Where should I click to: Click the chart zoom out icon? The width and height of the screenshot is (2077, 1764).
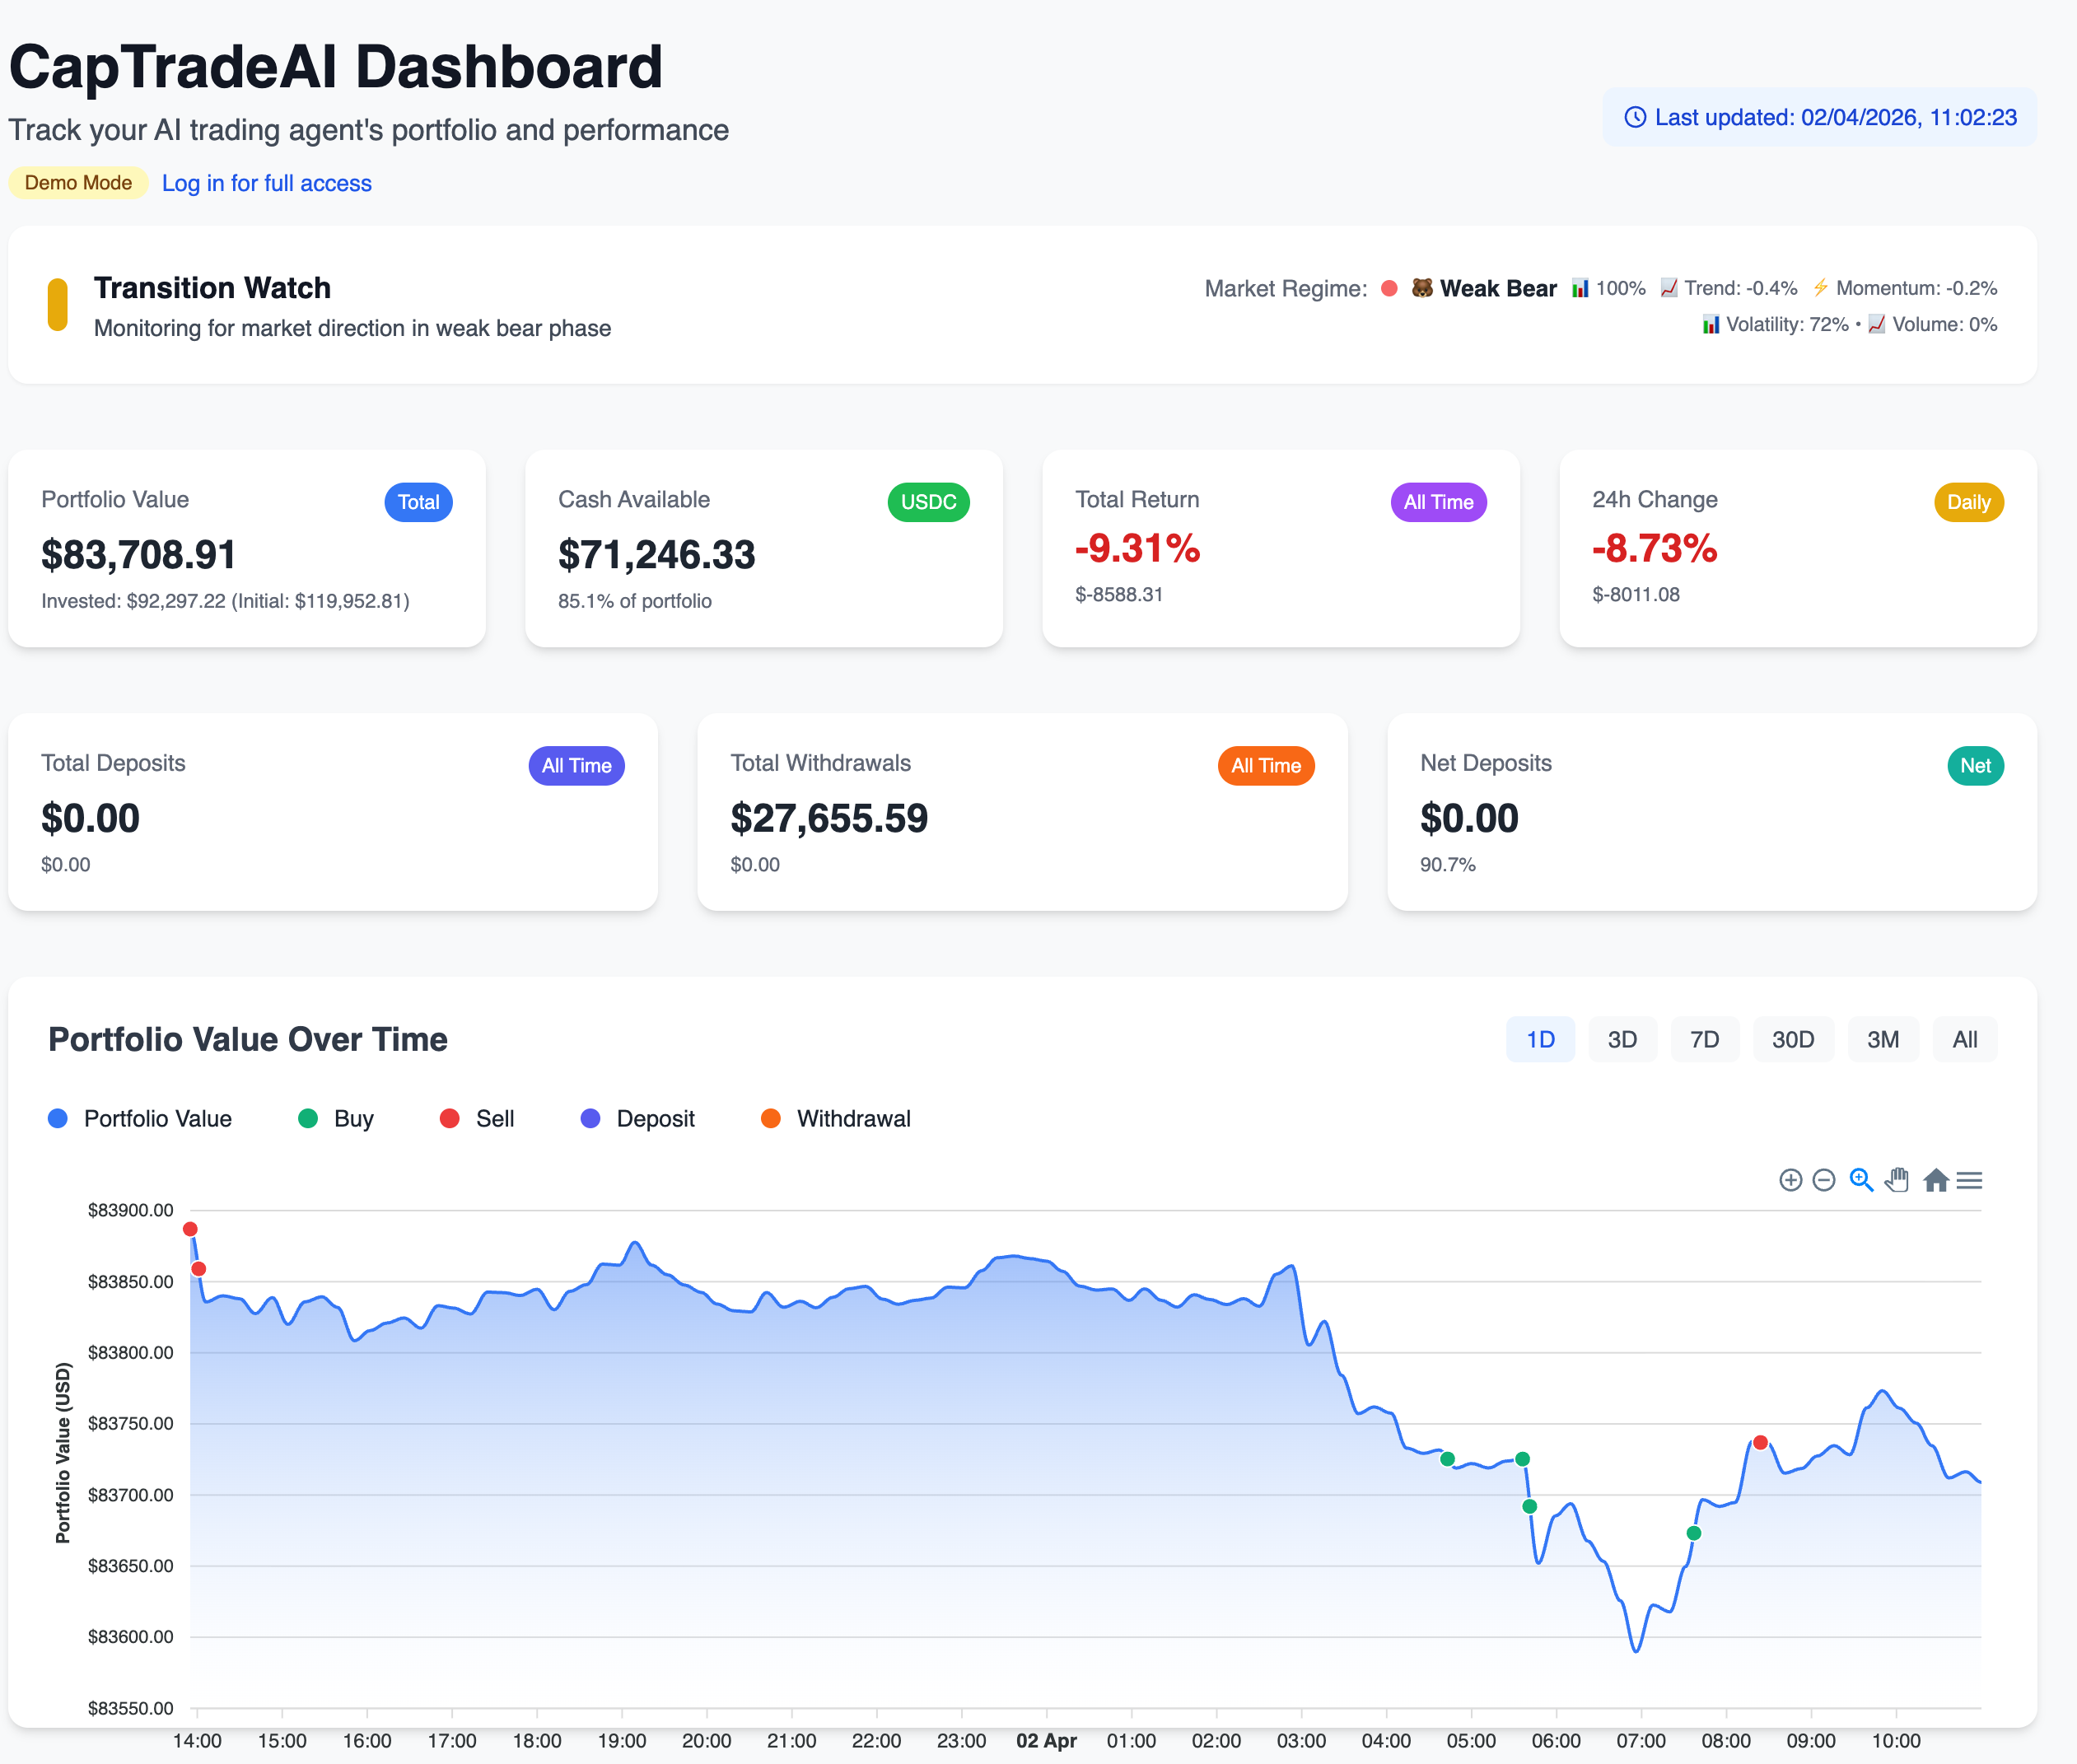(1823, 1180)
